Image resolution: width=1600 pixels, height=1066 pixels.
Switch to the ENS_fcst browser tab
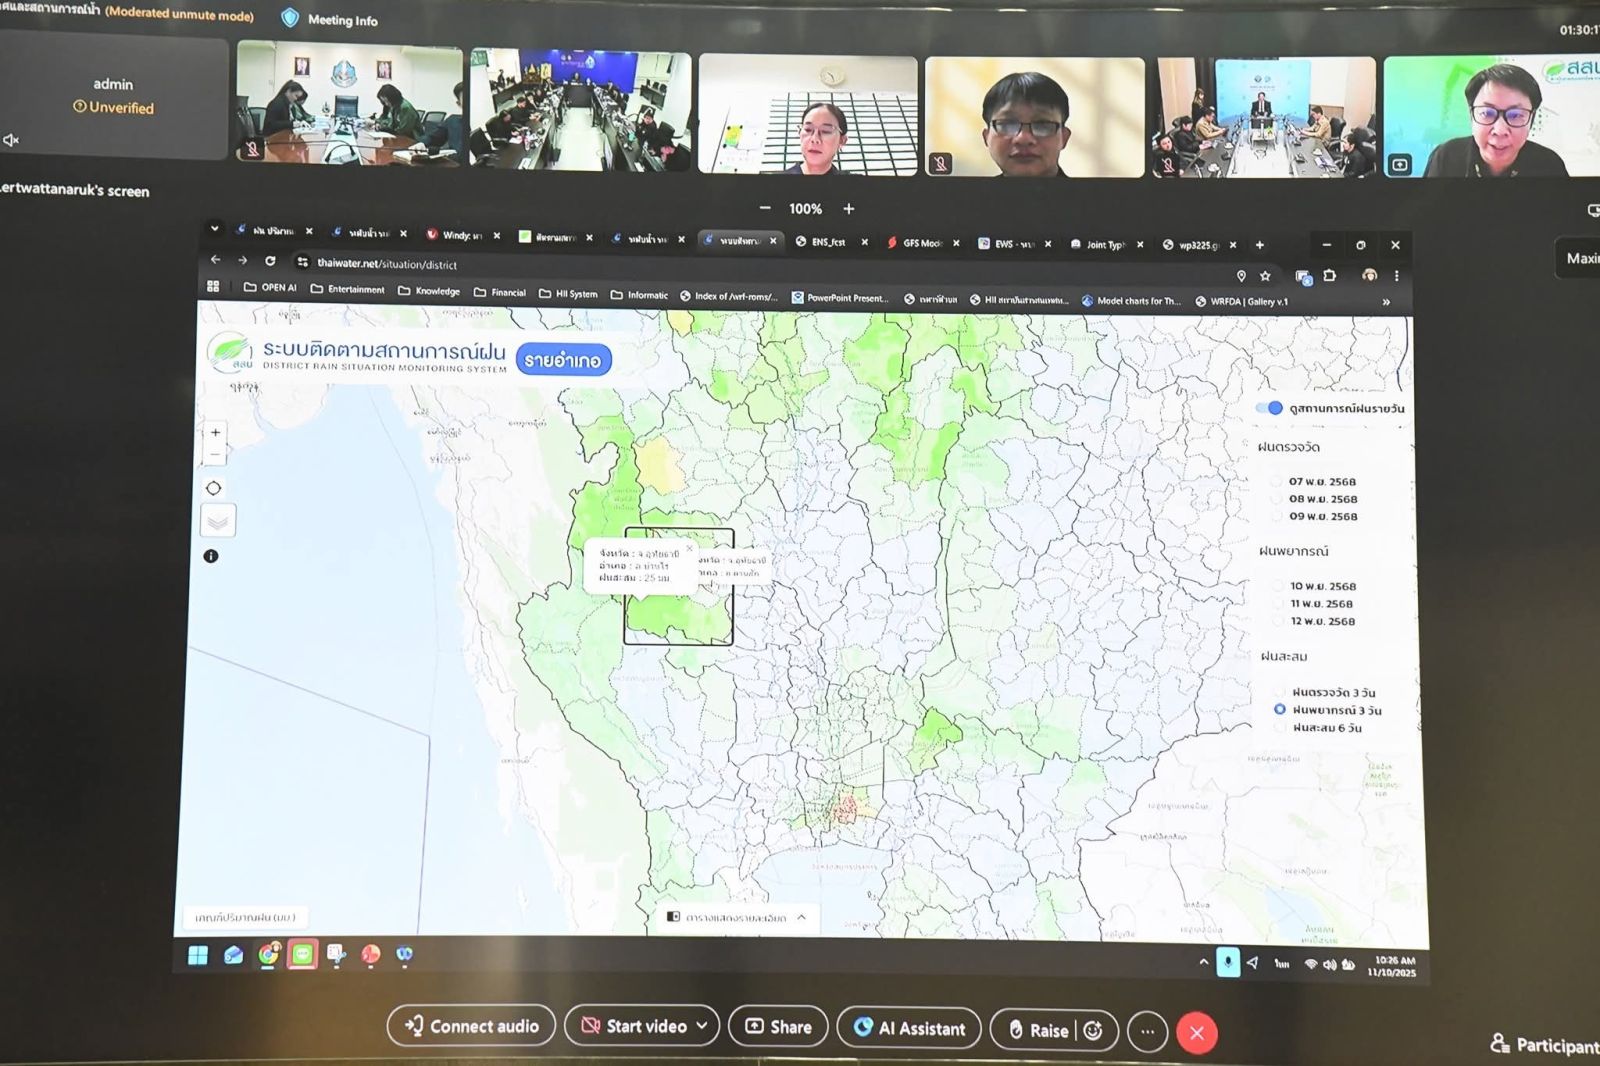(x=827, y=242)
